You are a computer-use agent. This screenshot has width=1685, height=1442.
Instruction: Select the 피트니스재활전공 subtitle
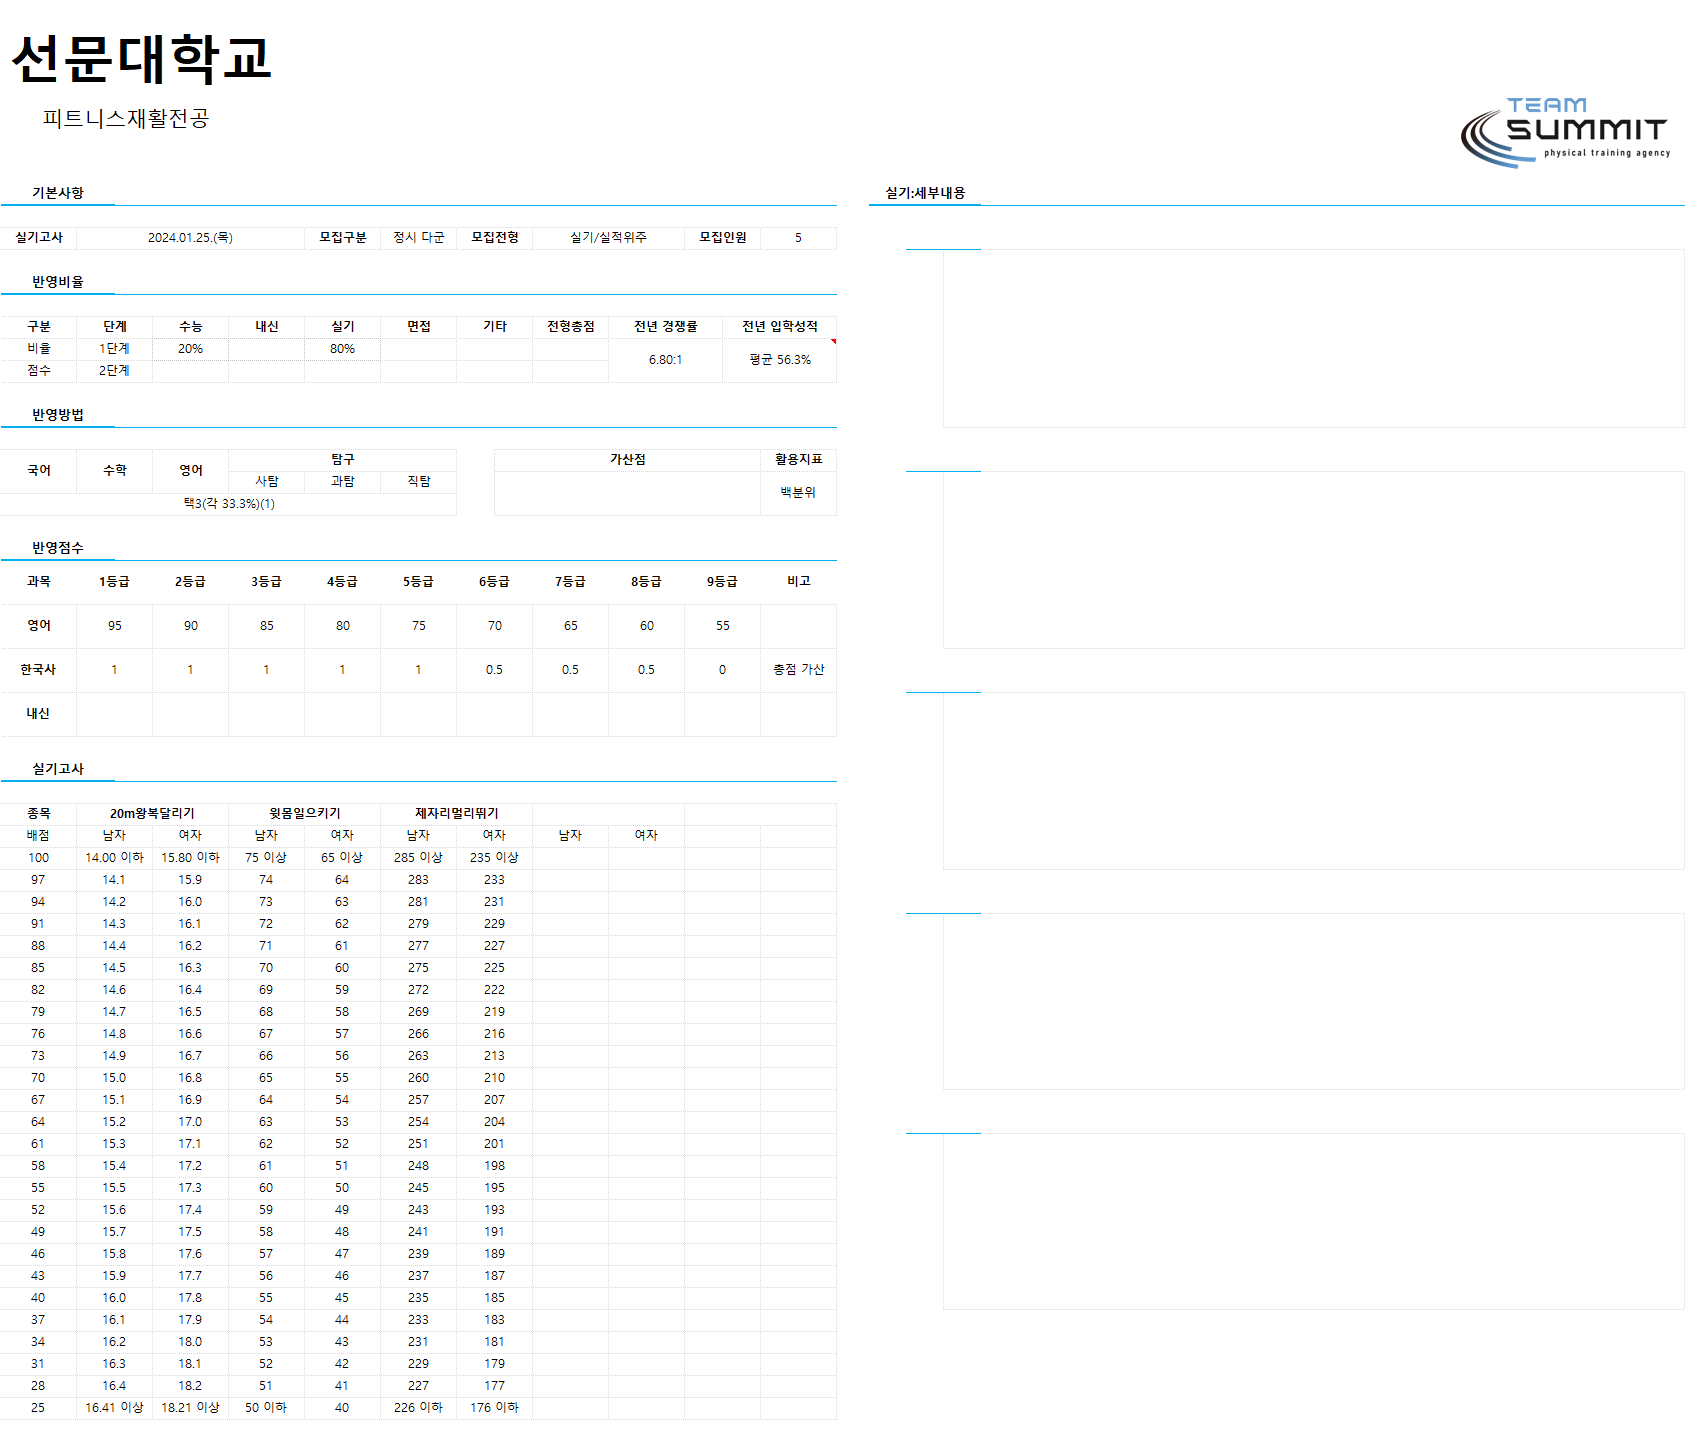pos(126,118)
